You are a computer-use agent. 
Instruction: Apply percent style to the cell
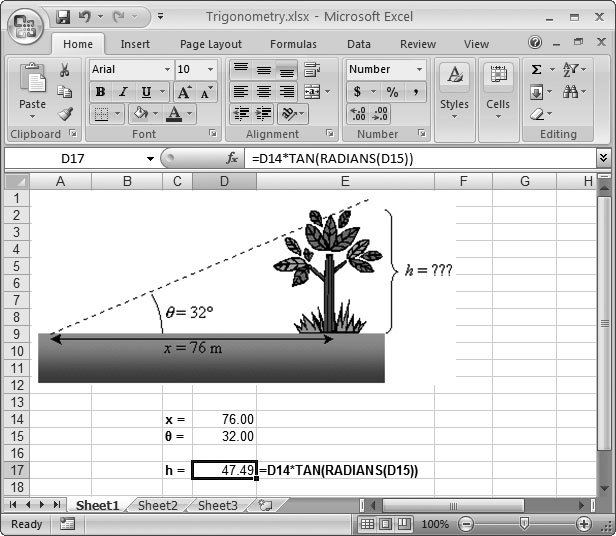[x=392, y=92]
